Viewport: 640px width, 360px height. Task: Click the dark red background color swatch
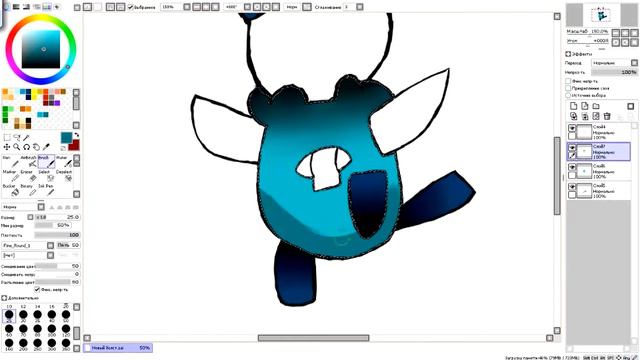(x=74, y=145)
